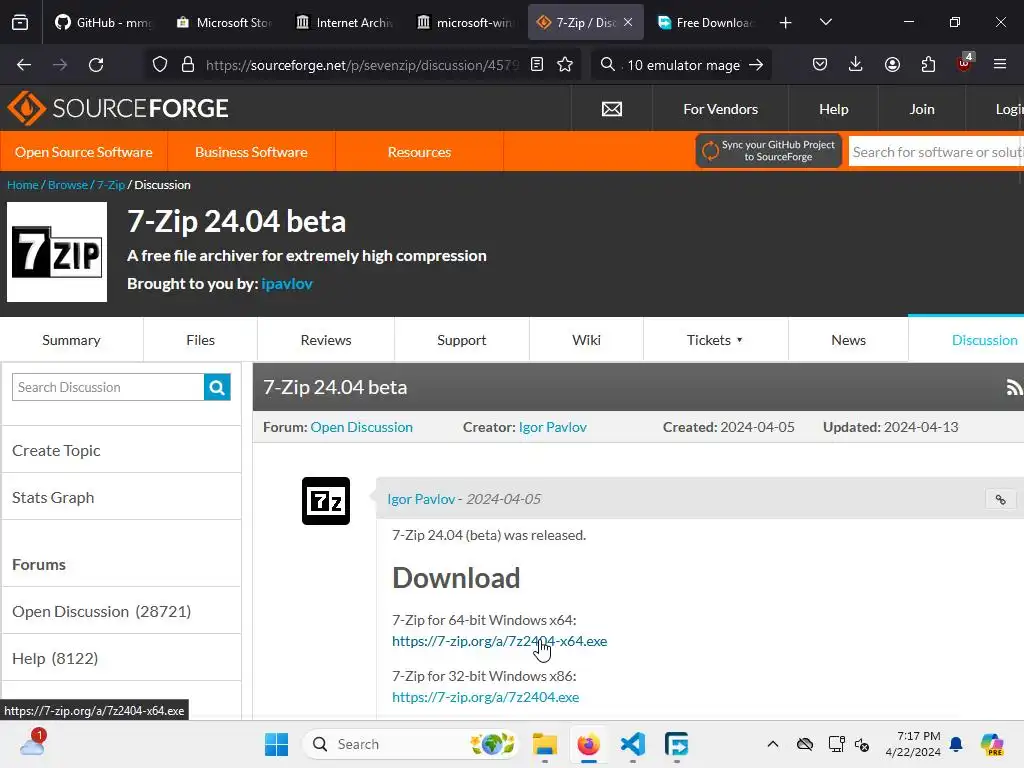Click Create Topic in sidebar

(56, 451)
